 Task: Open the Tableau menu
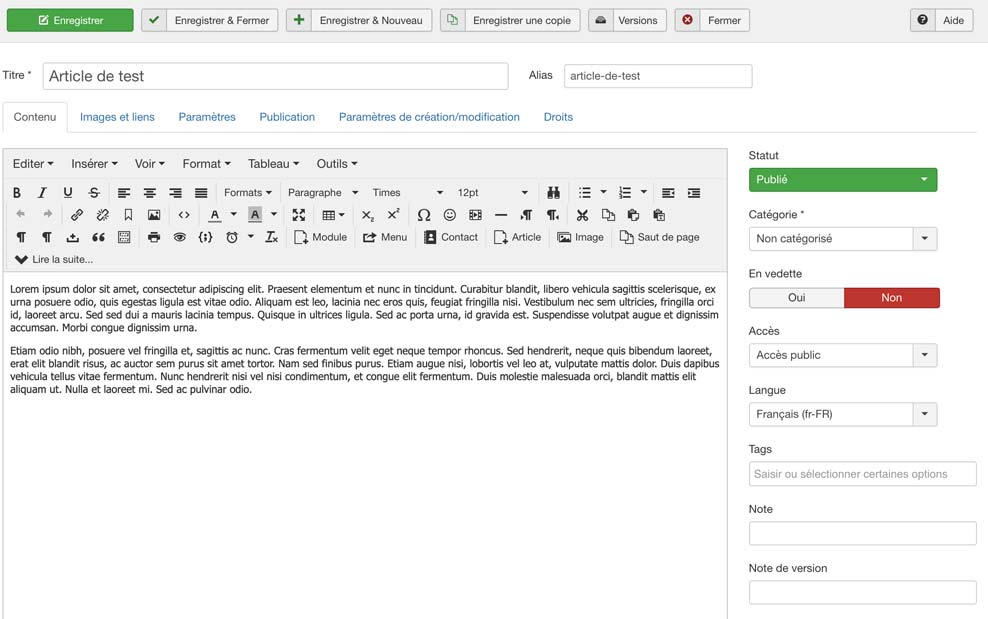[273, 164]
